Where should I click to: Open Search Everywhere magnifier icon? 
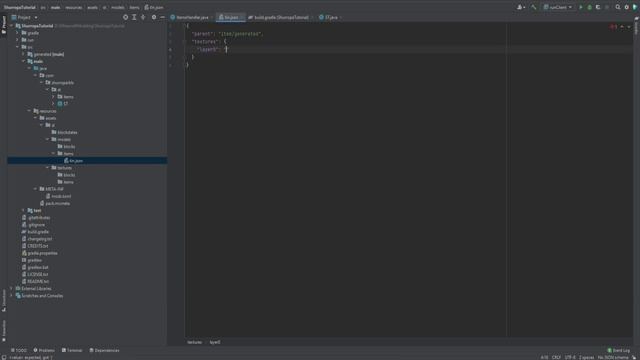pos(618,7)
